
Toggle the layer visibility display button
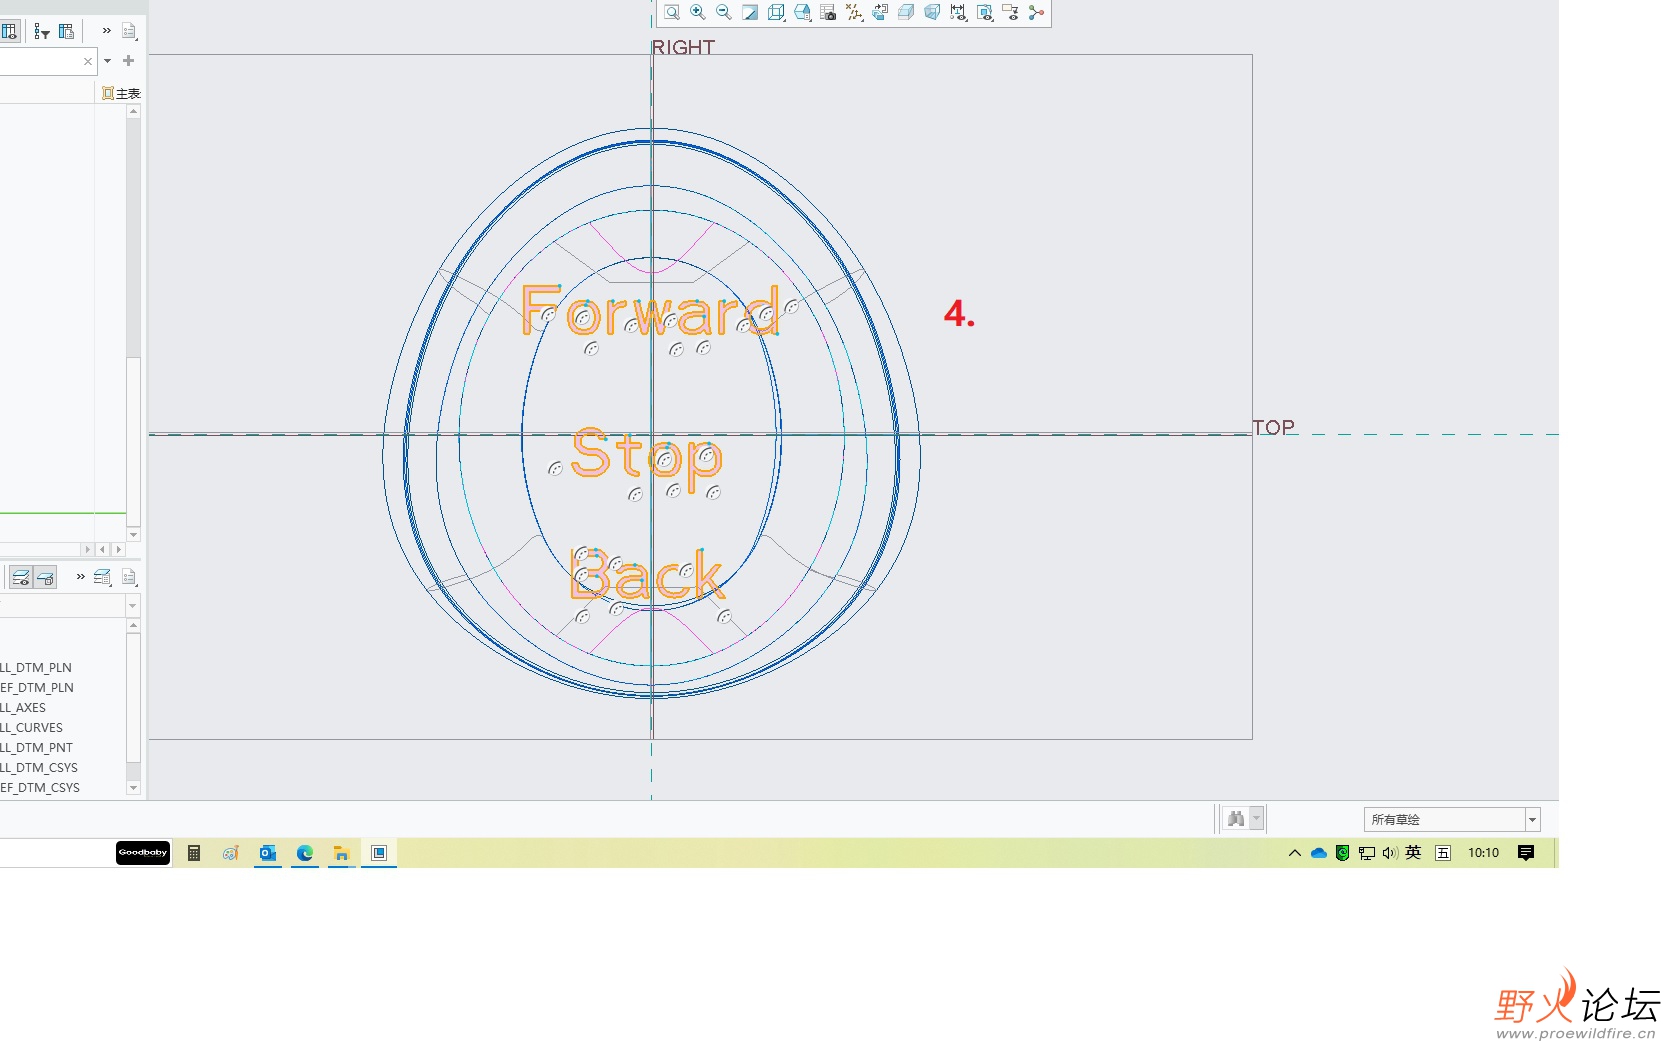coord(21,577)
